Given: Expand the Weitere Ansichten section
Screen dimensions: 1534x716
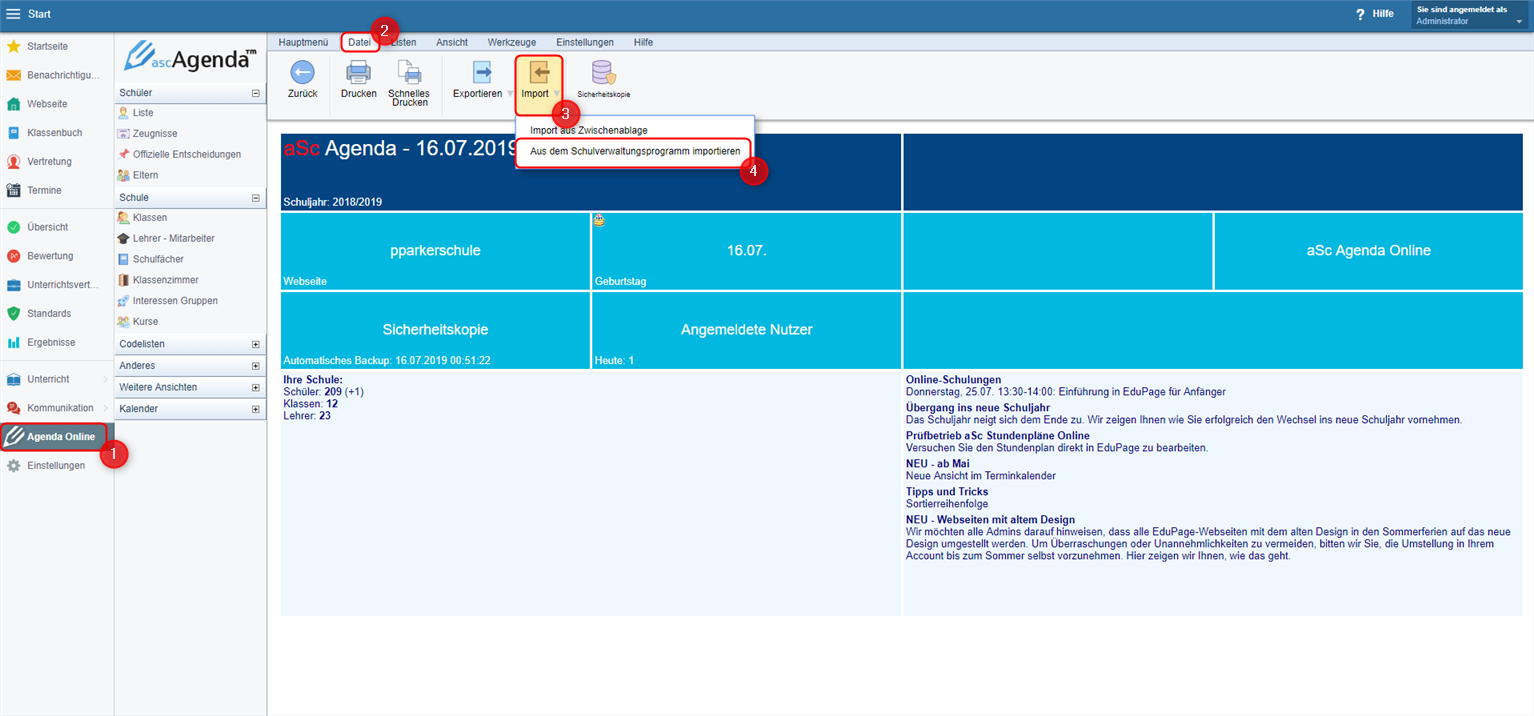Looking at the screenshot, I should pyautogui.click(x=256, y=387).
